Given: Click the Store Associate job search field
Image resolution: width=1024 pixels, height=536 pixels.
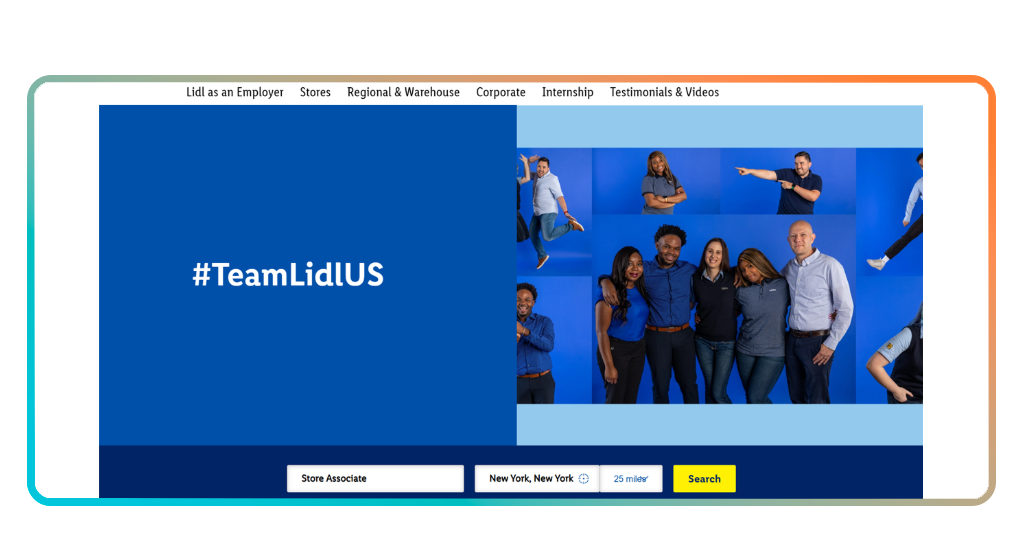Looking at the screenshot, I should coord(376,479).
